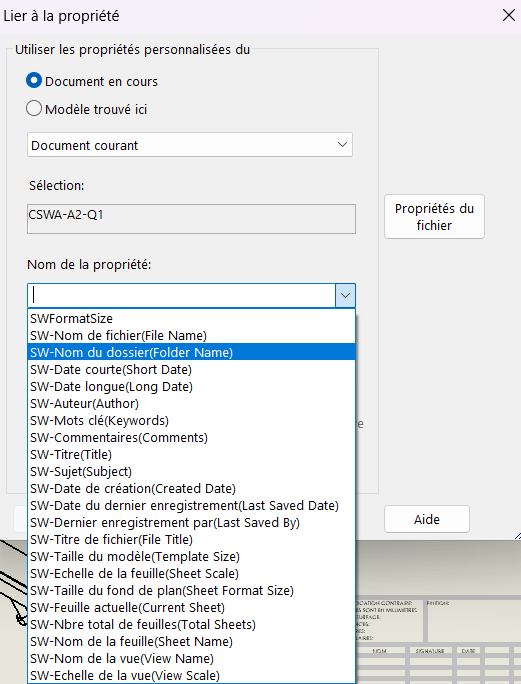Choose SW-Date de création(Created Date)
Screen dimensions: 521x684
click(192, 489)
